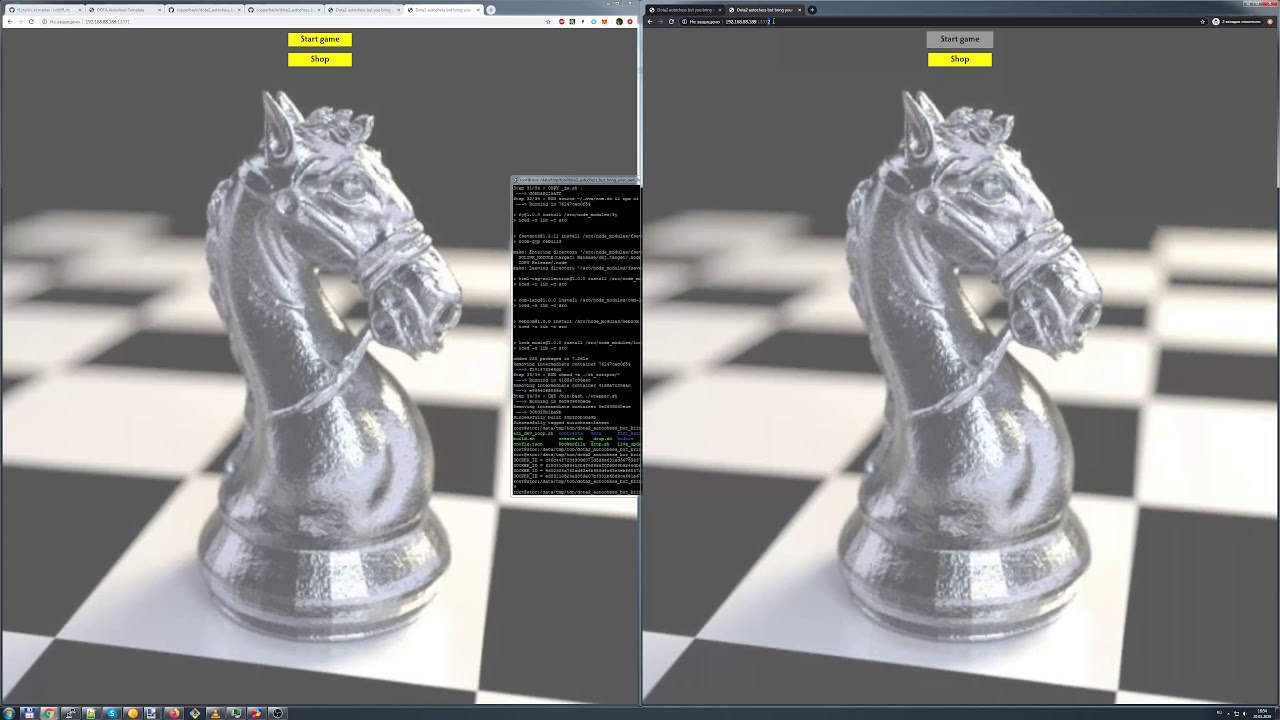Bookmark this page in the right browser
This screenshot has height=720, width=1280.
pos(1203,21)
